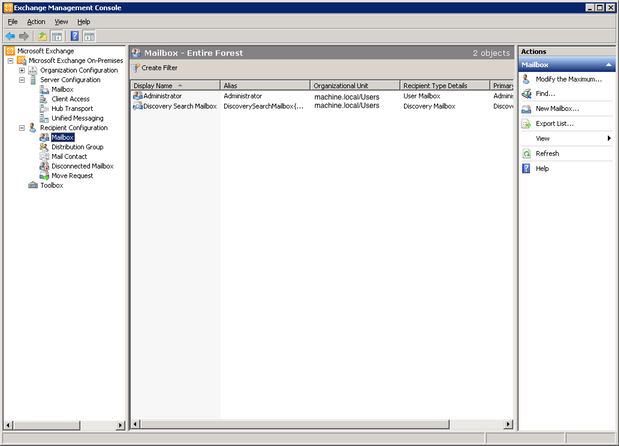Viewport: 619px width, 446px height.
Task: Click the results list horizontal scrollbar thumb
Action: pyautogui.click(x=295, y=424)
